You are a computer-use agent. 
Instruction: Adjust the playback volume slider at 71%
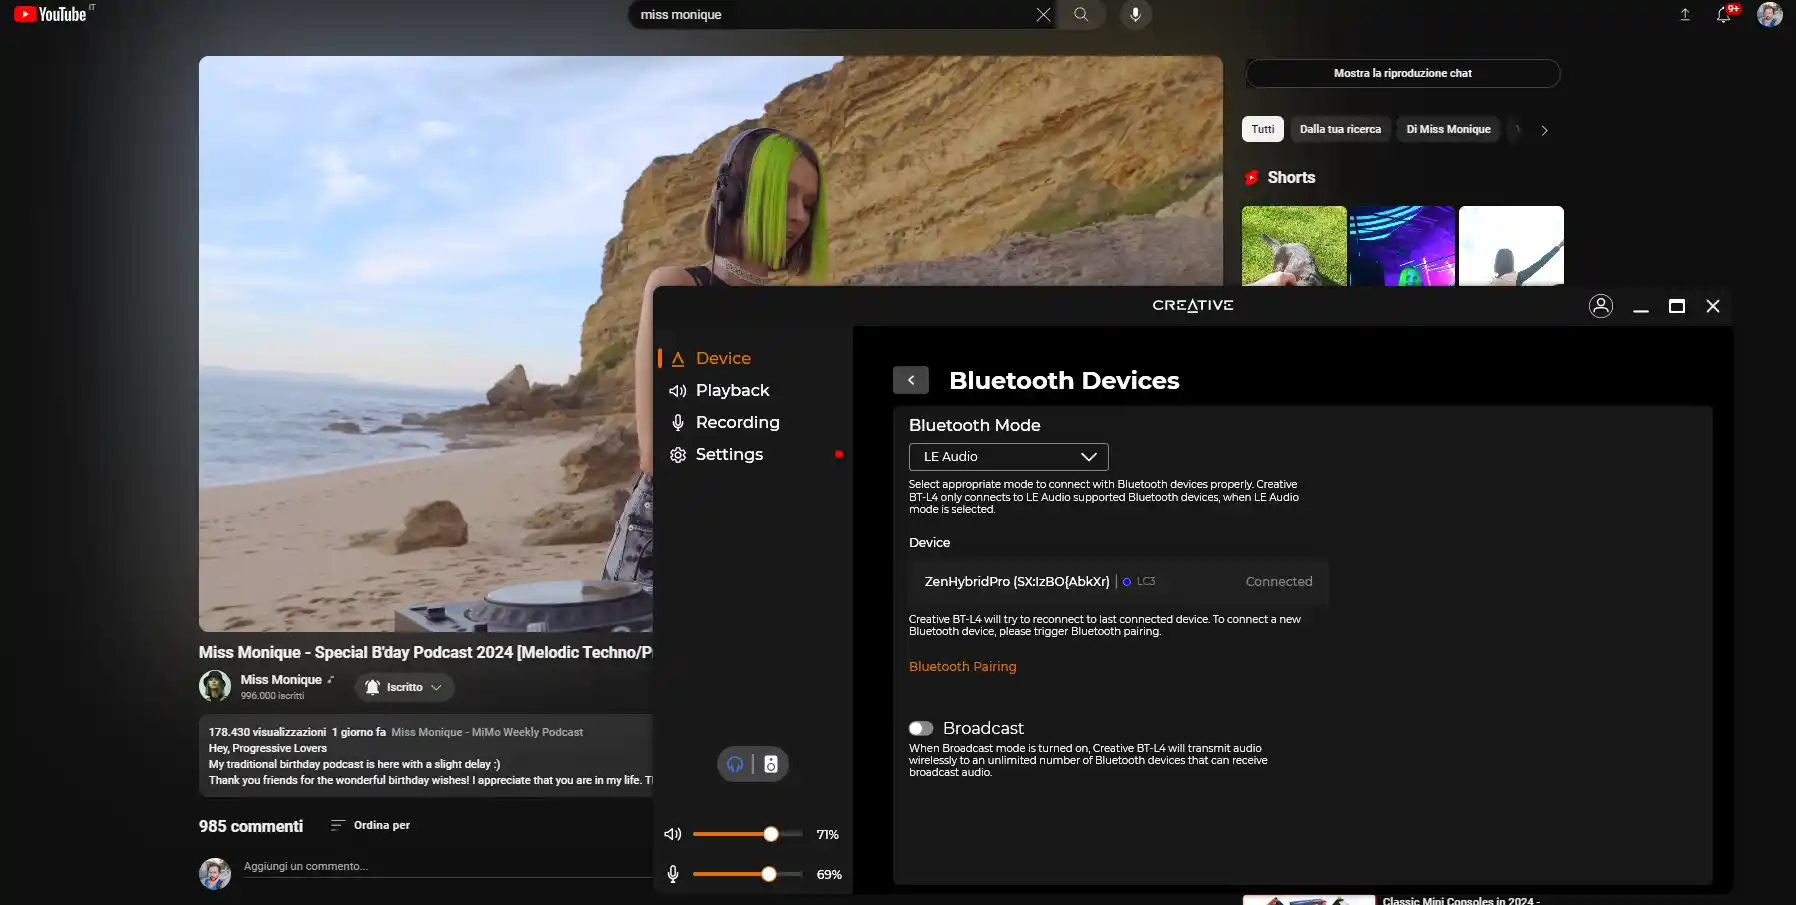tap(747, 834)
